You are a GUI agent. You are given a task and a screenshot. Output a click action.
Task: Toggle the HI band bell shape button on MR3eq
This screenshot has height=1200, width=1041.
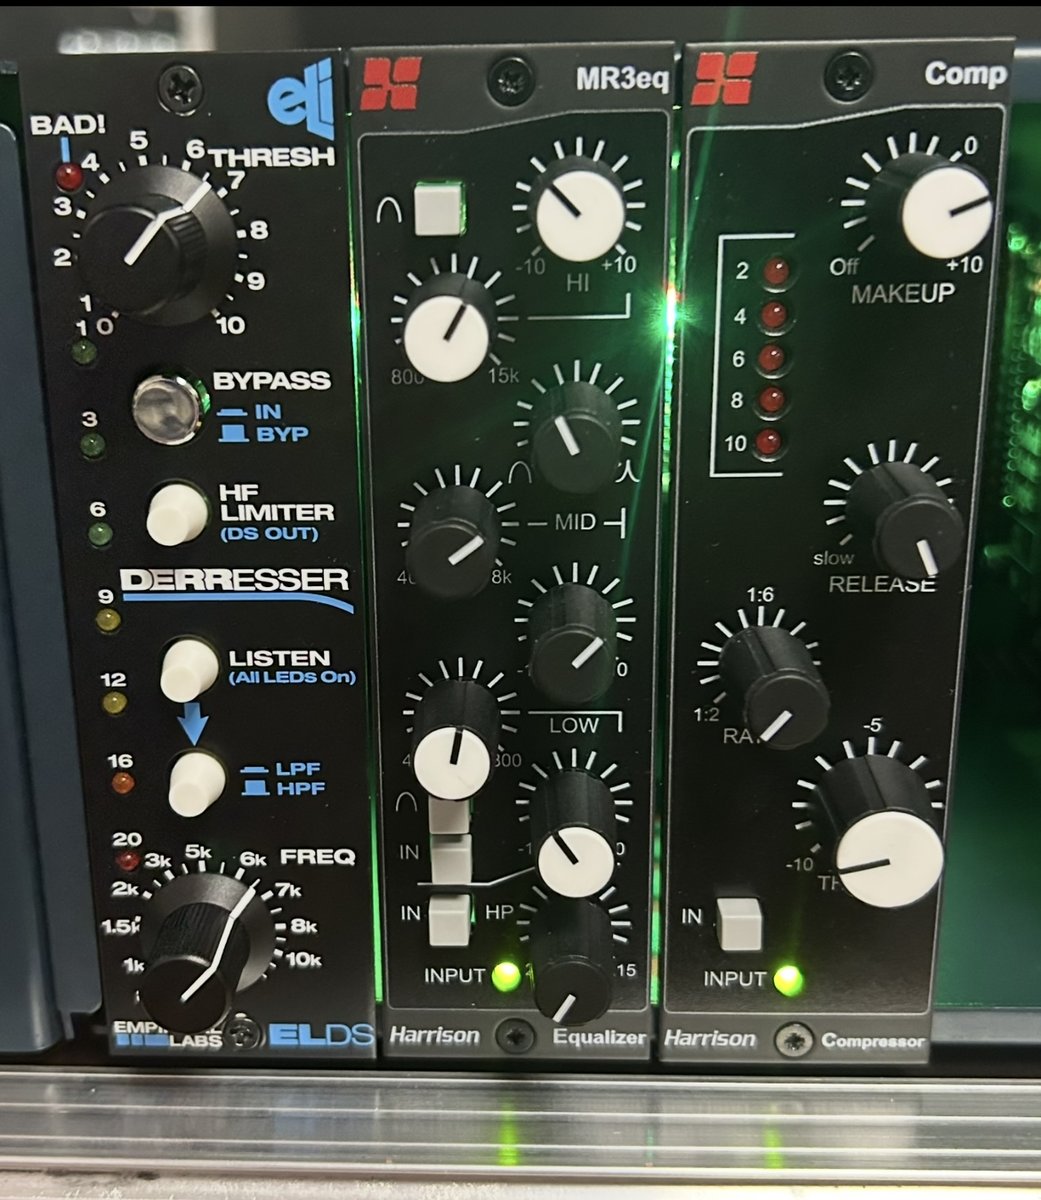(x=440, y=208)
